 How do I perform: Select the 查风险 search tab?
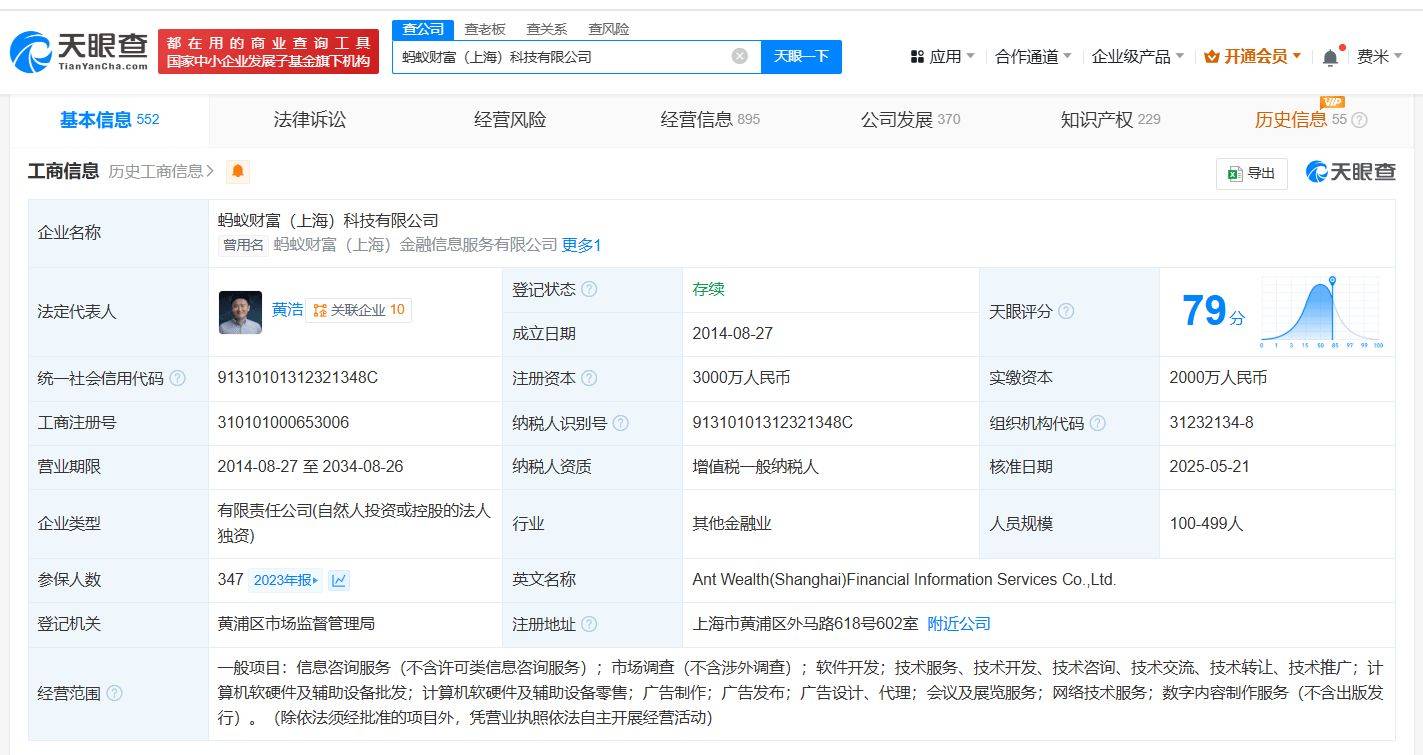click(x=609, y=29)
